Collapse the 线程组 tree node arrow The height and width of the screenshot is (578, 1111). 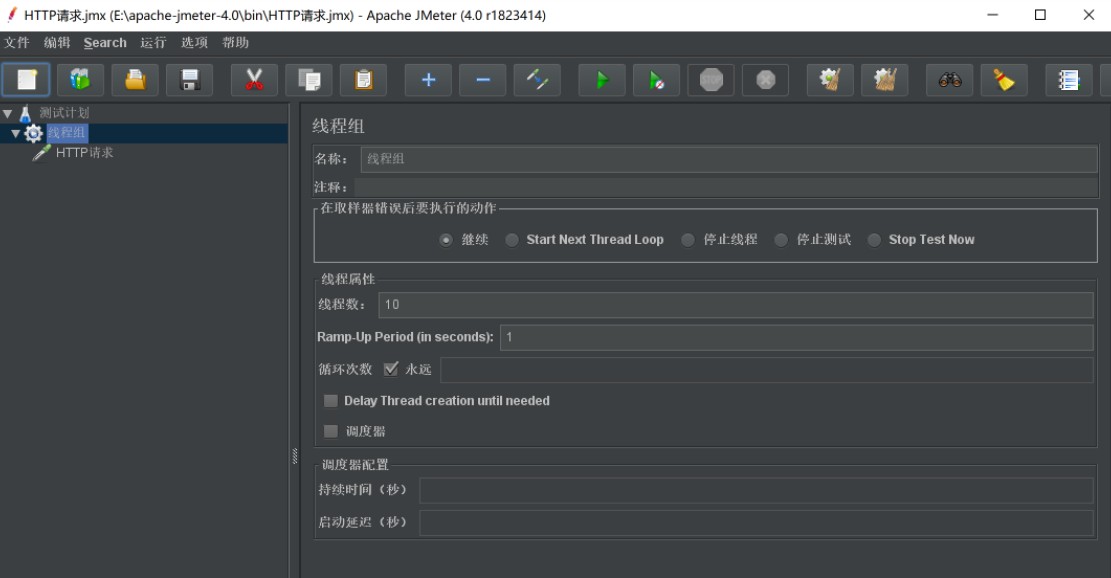(x=15, y=133)
